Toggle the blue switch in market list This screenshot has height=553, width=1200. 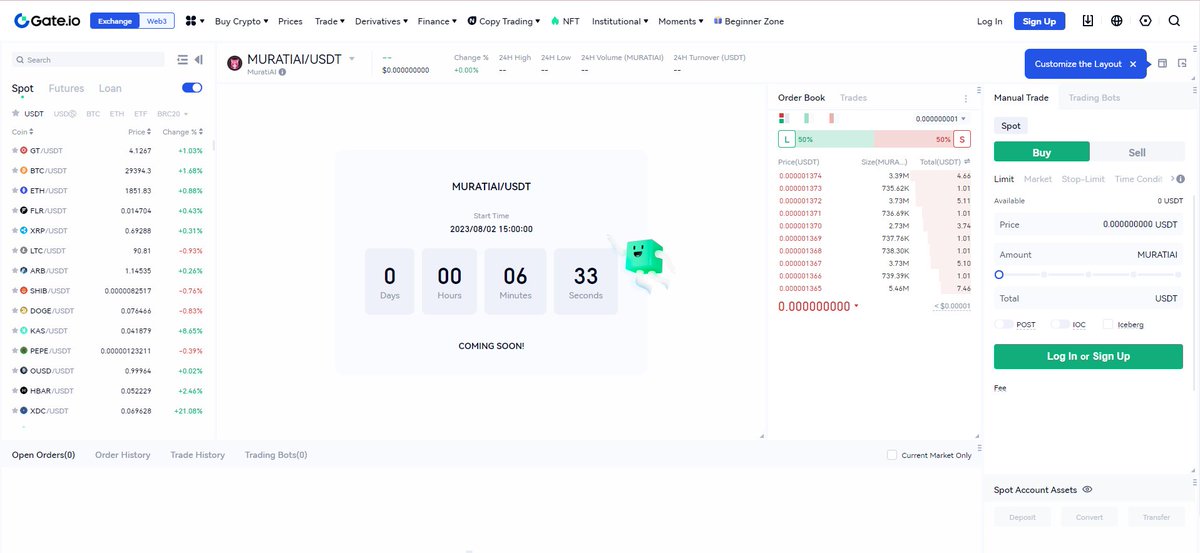192,88
